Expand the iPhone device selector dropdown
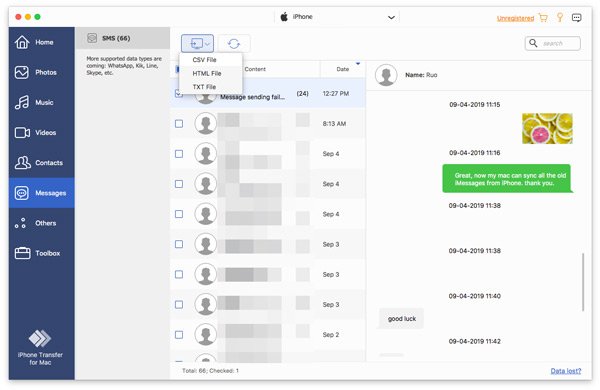This screenshot has height=390, width=600. click(391, 17)
